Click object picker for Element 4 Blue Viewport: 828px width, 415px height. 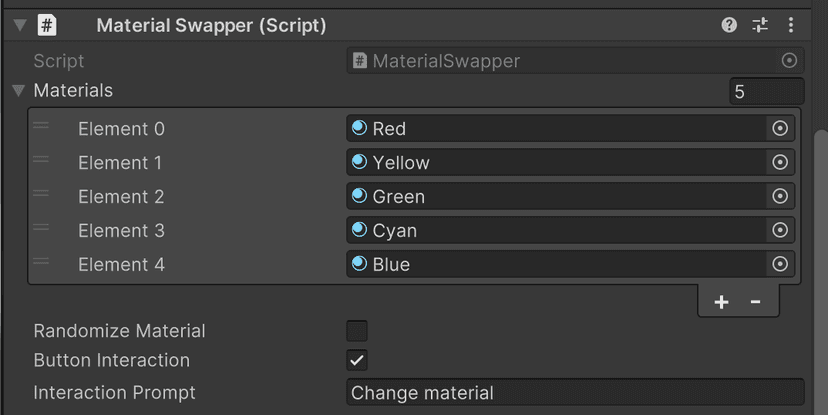tap(780, 265)
